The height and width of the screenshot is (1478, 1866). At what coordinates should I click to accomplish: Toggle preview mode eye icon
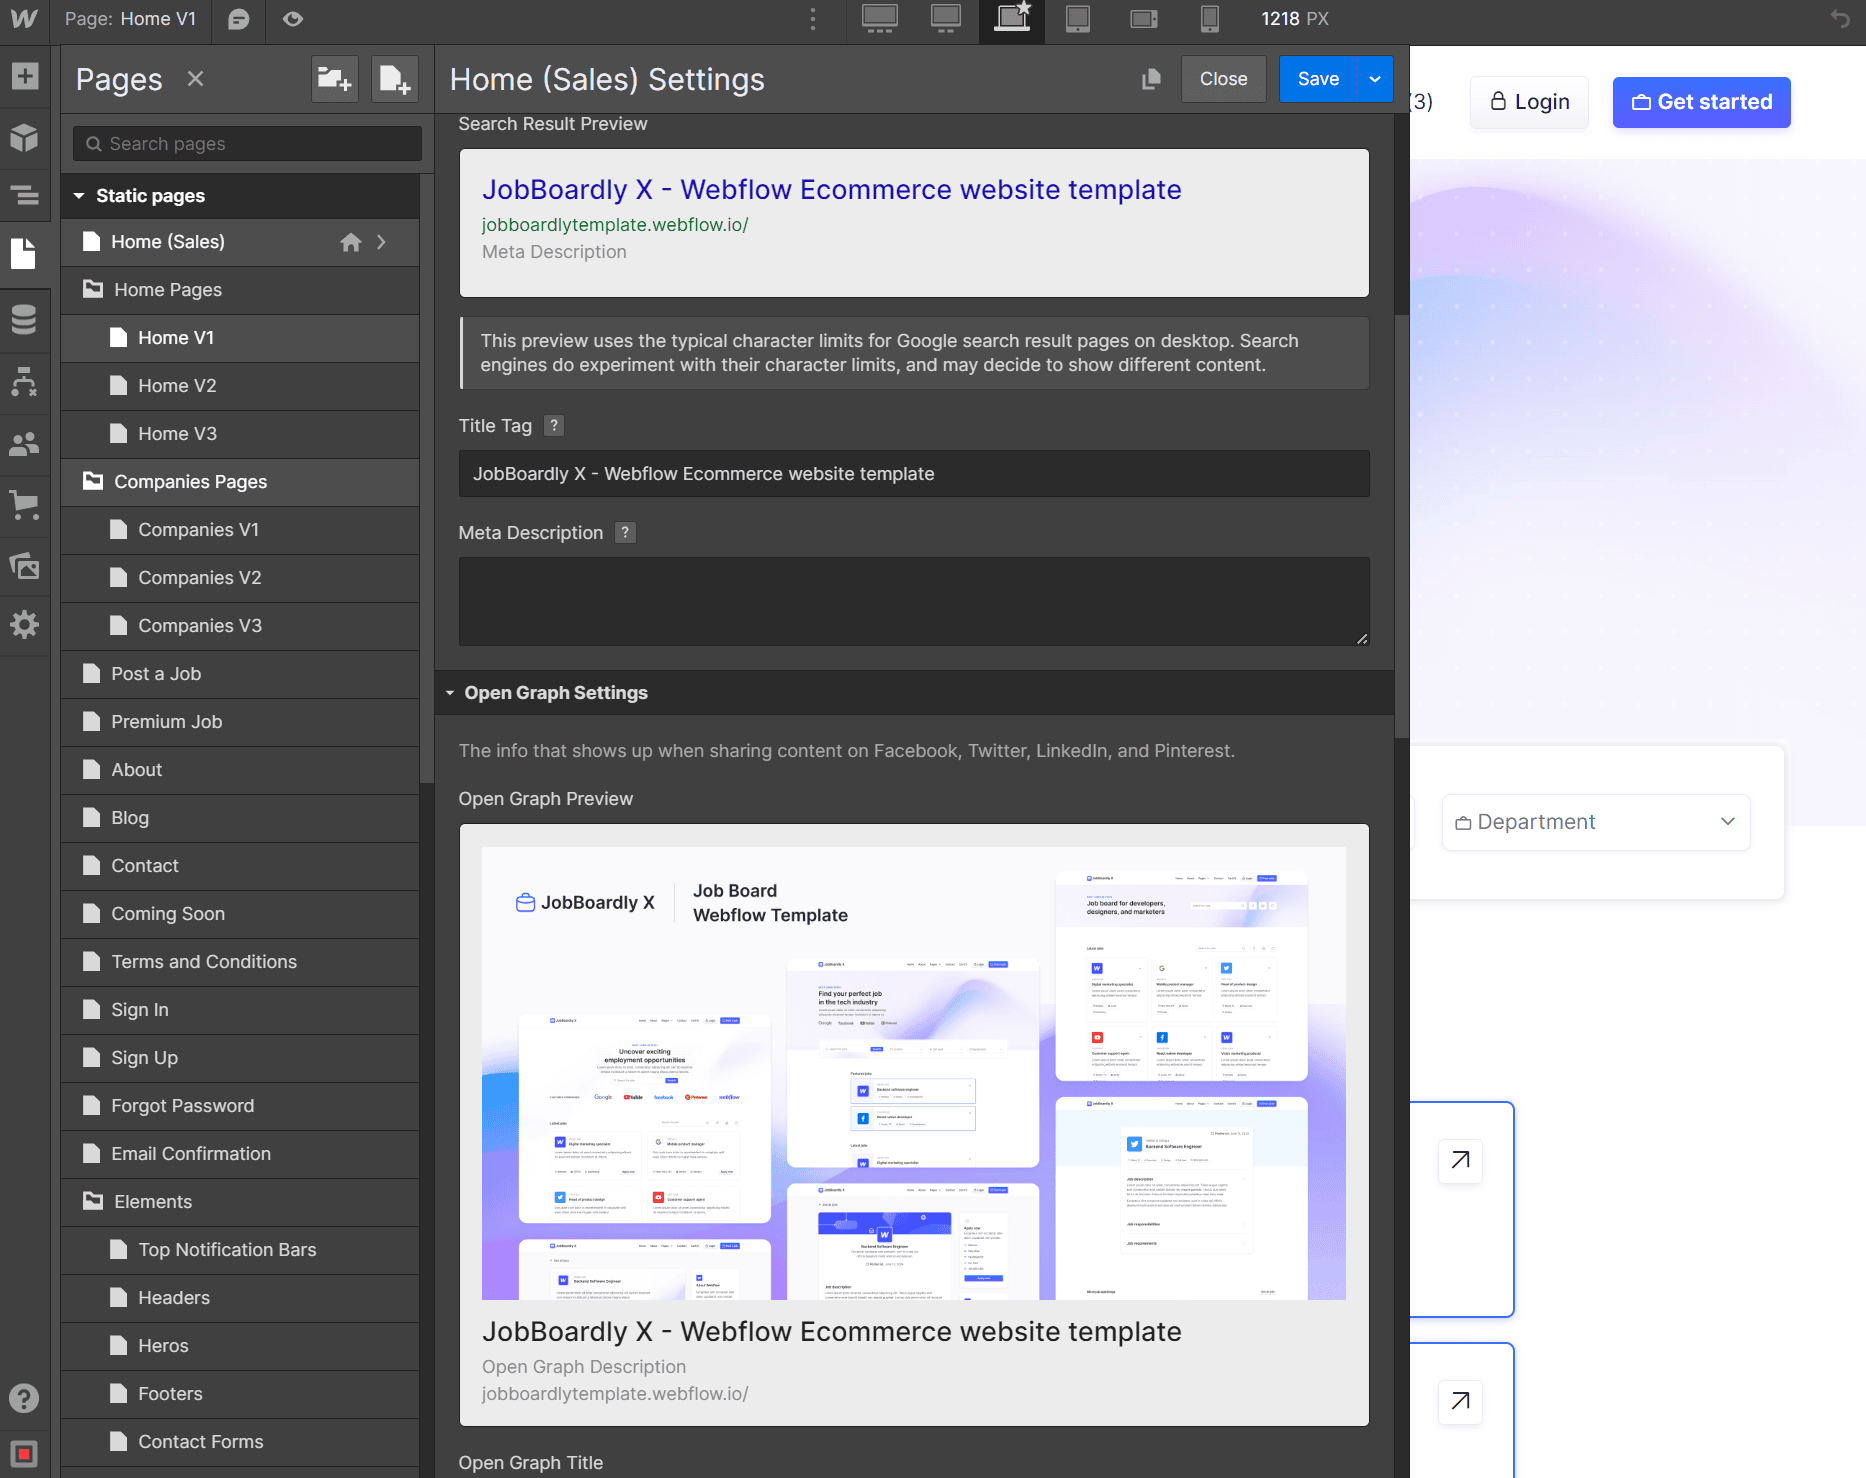coord(292,19)
